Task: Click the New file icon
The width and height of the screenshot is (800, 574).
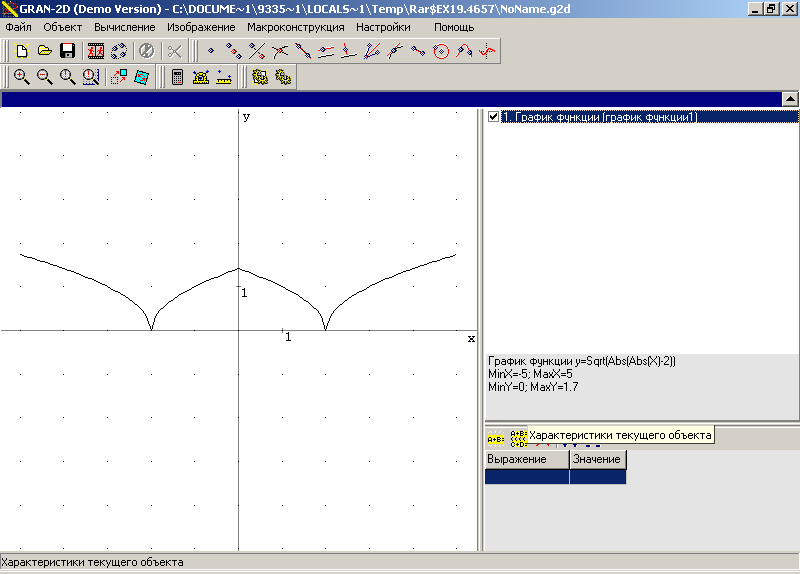Action: [21, 51]
